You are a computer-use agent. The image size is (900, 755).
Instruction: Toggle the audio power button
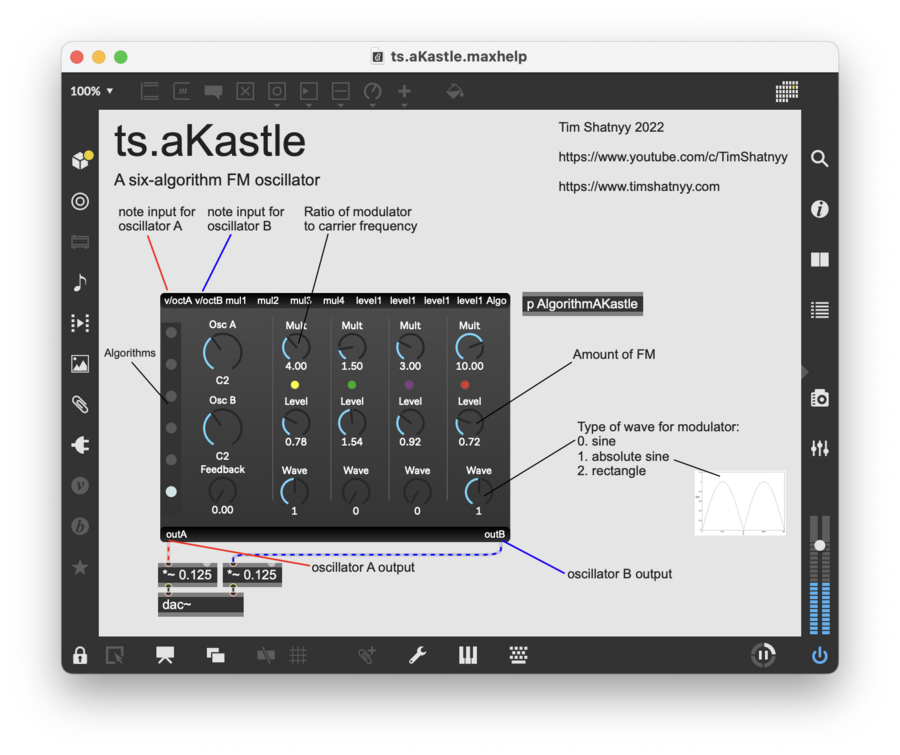click(820, 656)
